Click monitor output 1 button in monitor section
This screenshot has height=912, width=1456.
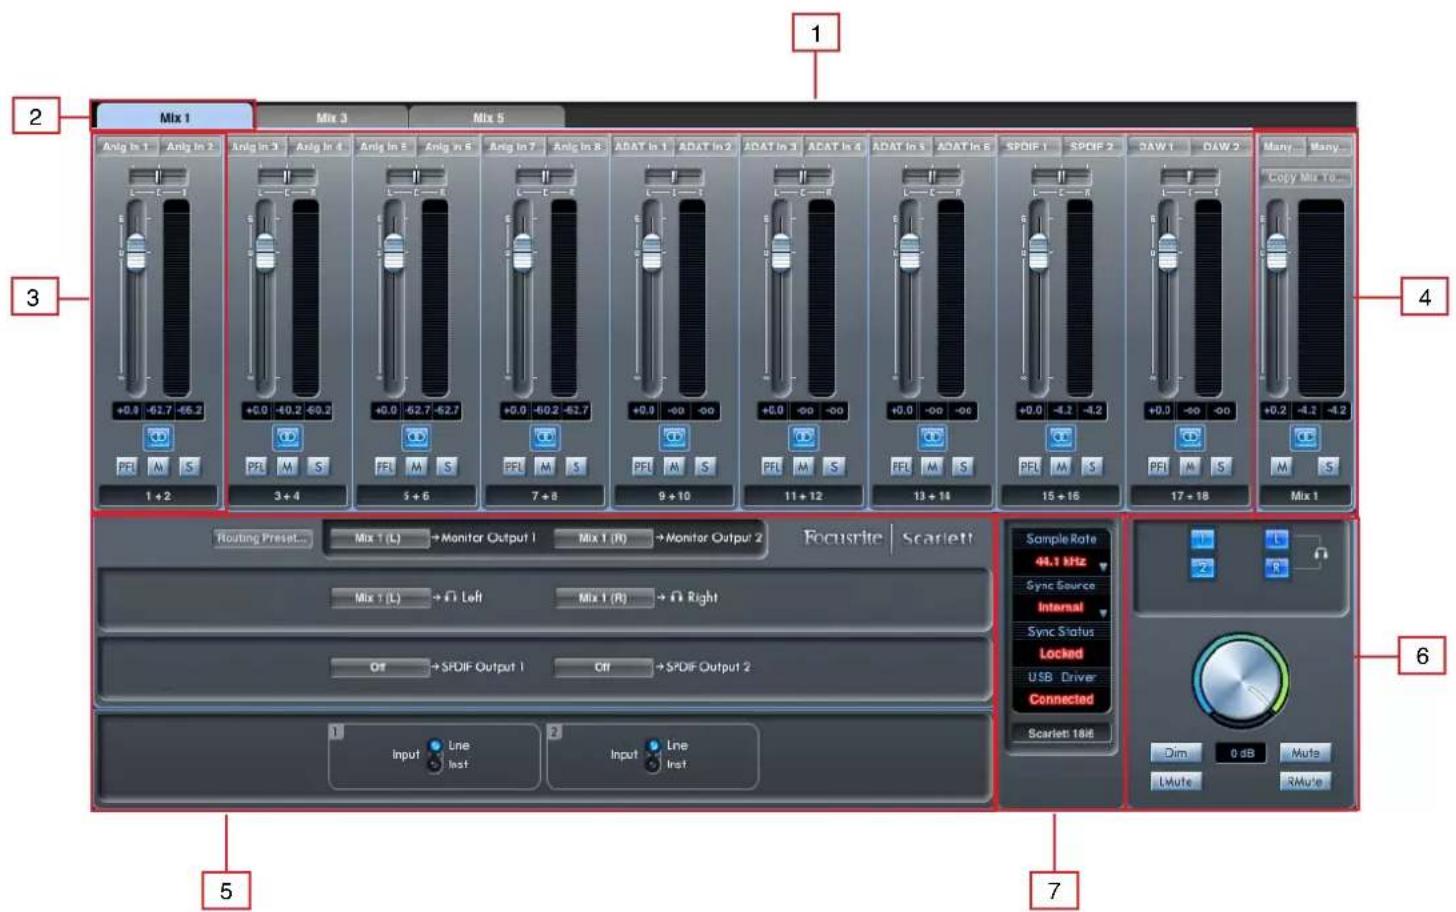click(x=1202, y=540)
